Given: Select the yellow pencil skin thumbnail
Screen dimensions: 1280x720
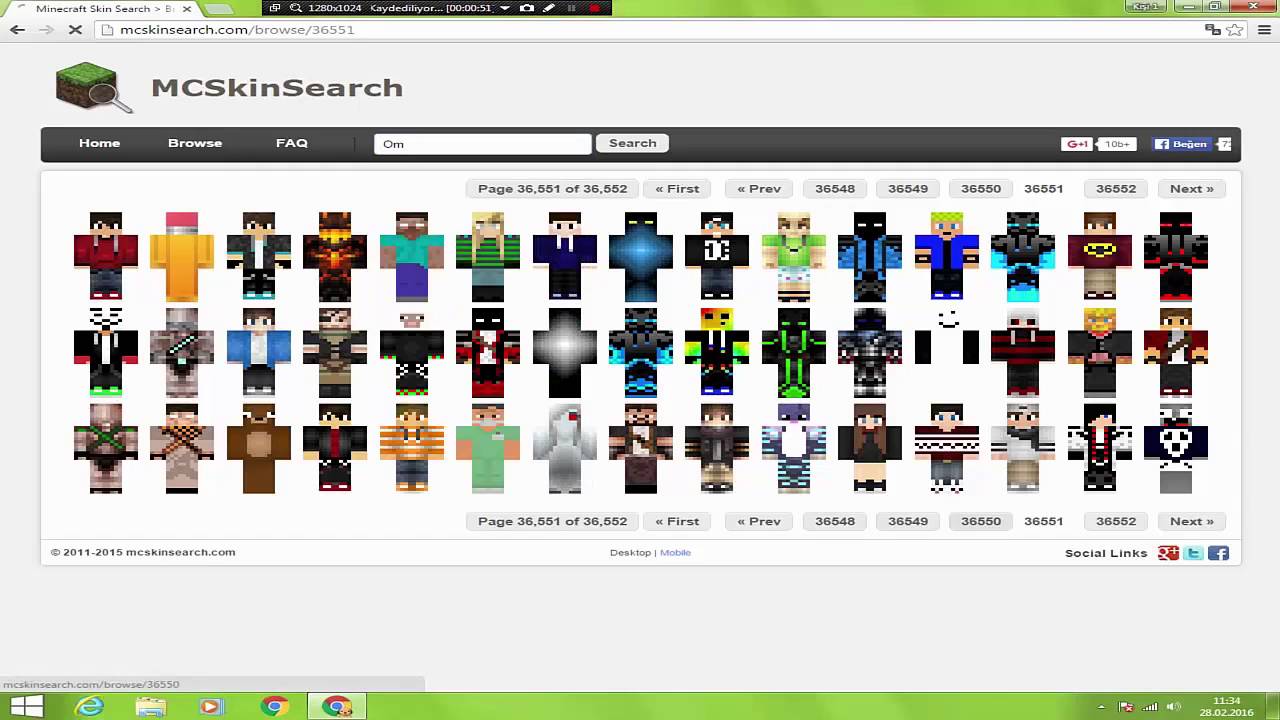Looking at the screenshot, I should click(182, 256).
